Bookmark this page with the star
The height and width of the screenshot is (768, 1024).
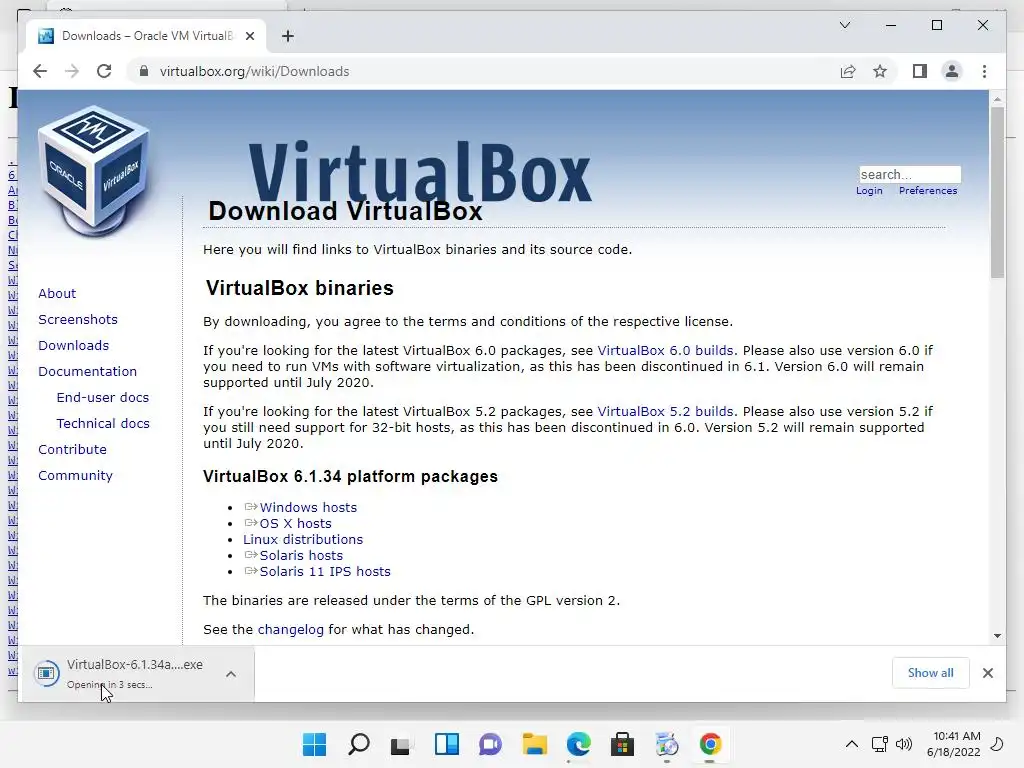tap(880, 71)
